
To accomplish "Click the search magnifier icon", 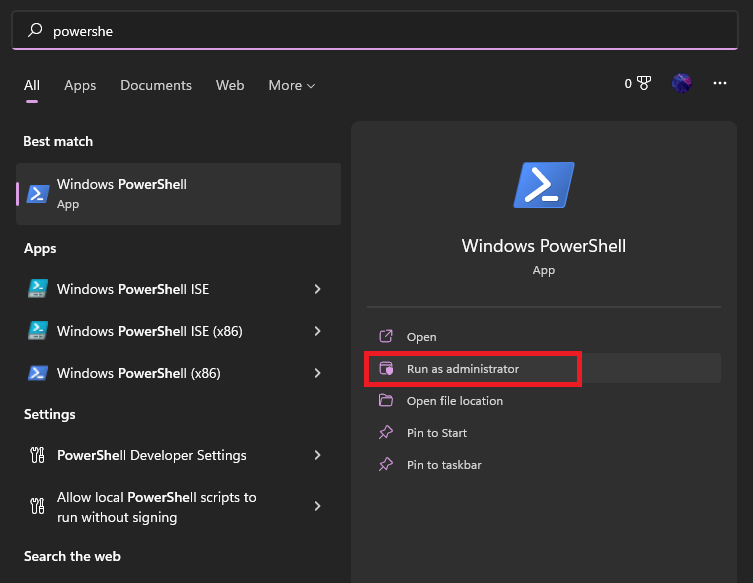I will tap(35, 30).
